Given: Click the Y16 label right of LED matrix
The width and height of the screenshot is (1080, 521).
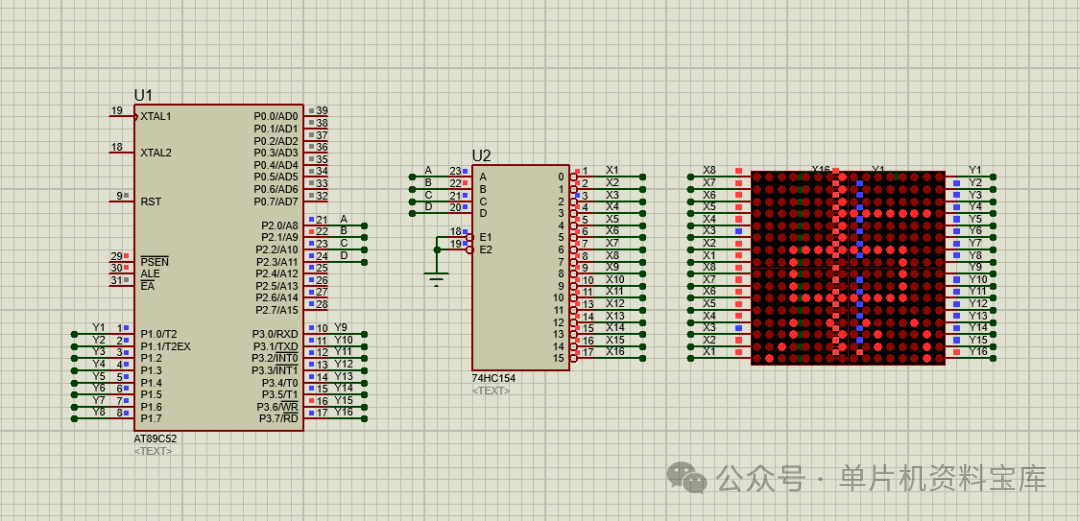Looking at the screenshot, I should [x=978, y=351].
